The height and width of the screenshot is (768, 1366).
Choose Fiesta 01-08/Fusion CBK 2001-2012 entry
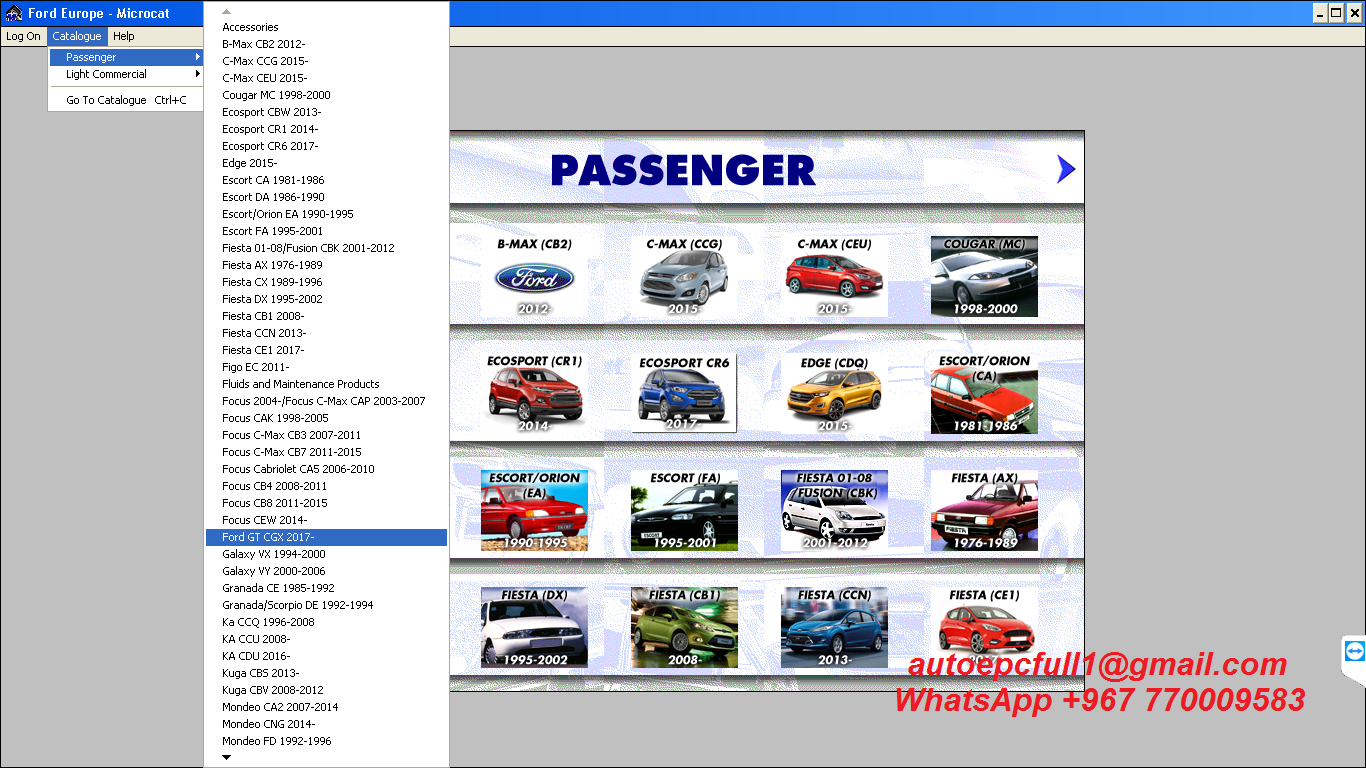coord(326,248)
